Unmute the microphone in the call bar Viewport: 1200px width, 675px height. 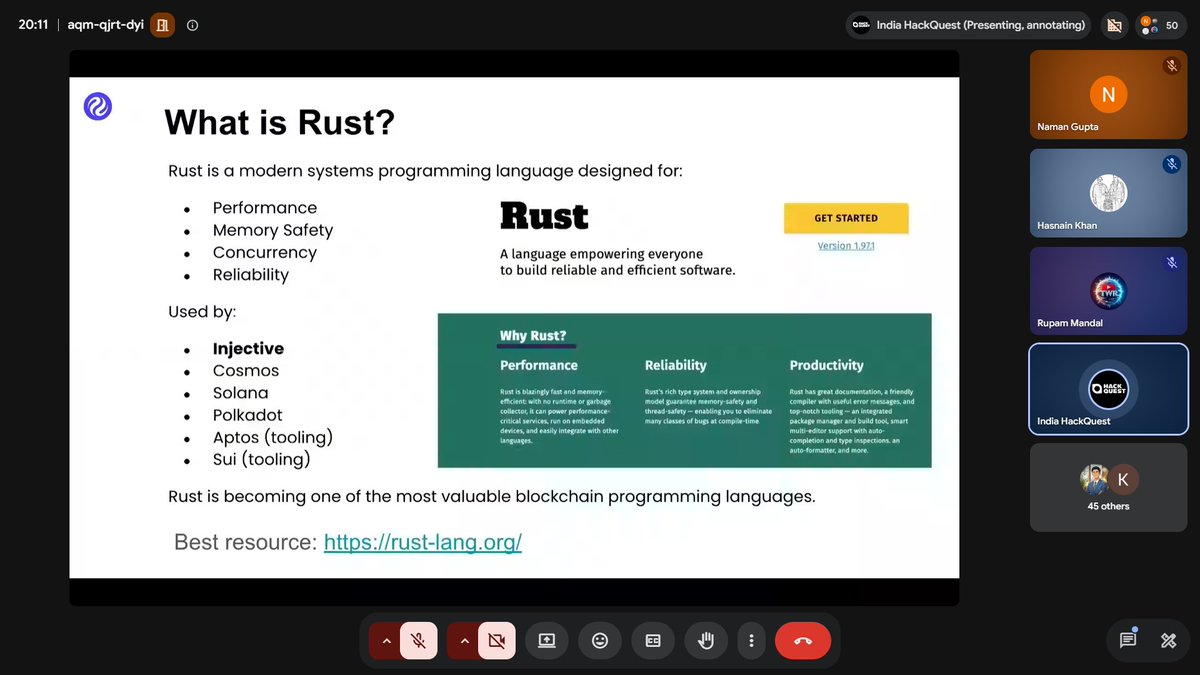(x=419, y=641)
